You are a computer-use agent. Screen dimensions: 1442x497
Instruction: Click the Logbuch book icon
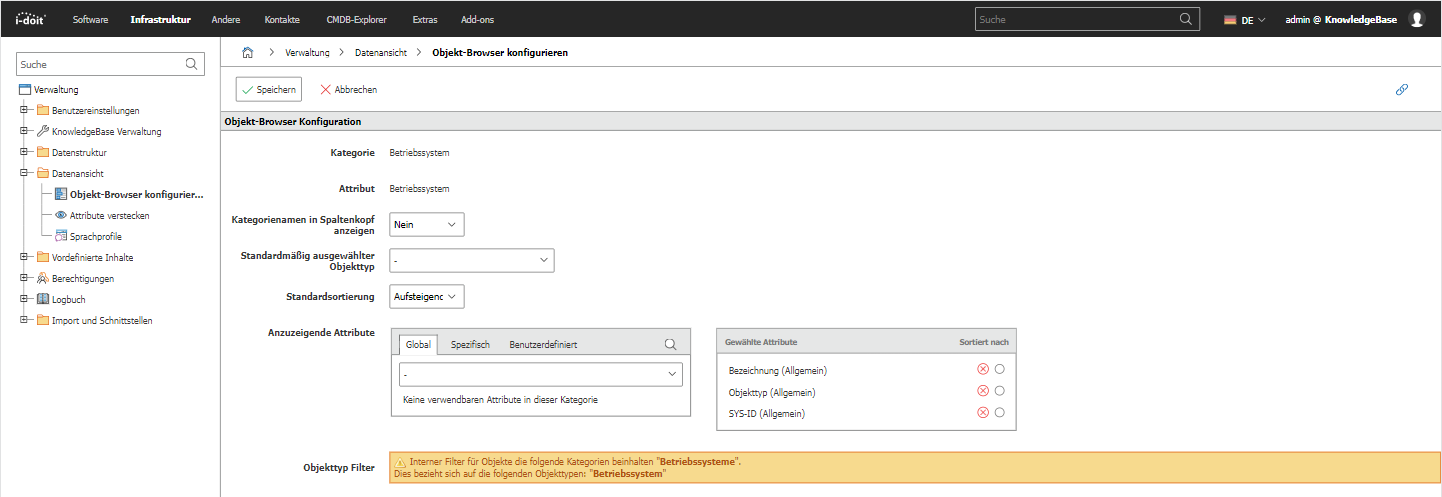point(43,299)
